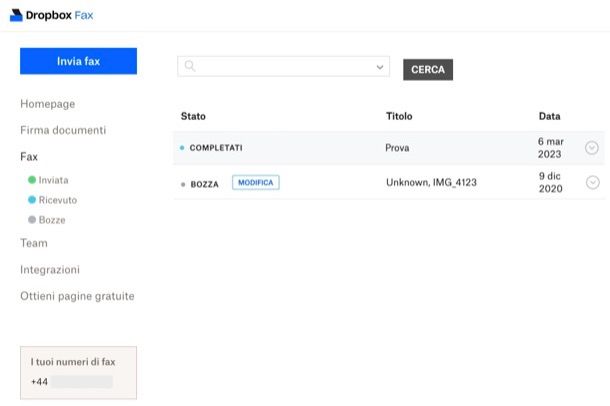
Task: Click the blue Ricevuto status dot
Action: click(32, 200)
